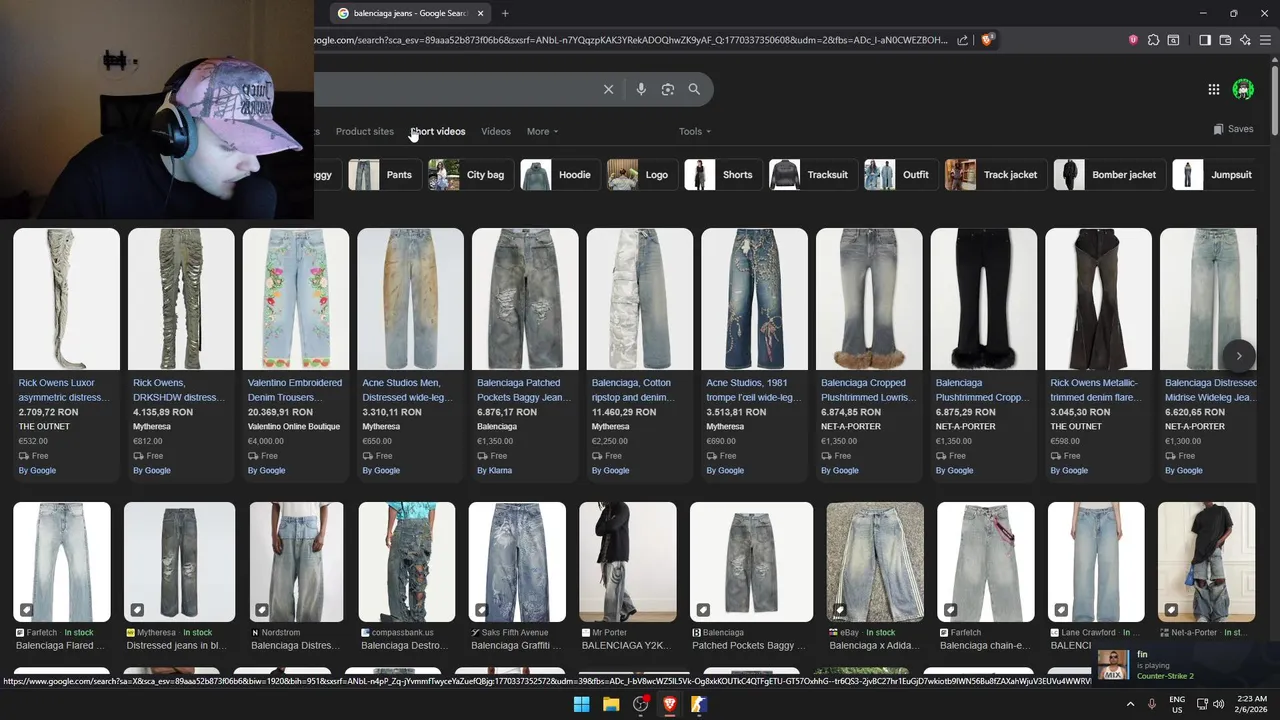Image resolution: width=1280 pixels, height=720 pixels.
Task: Select the Tracksuit suggestion chip
Action: 811,174
